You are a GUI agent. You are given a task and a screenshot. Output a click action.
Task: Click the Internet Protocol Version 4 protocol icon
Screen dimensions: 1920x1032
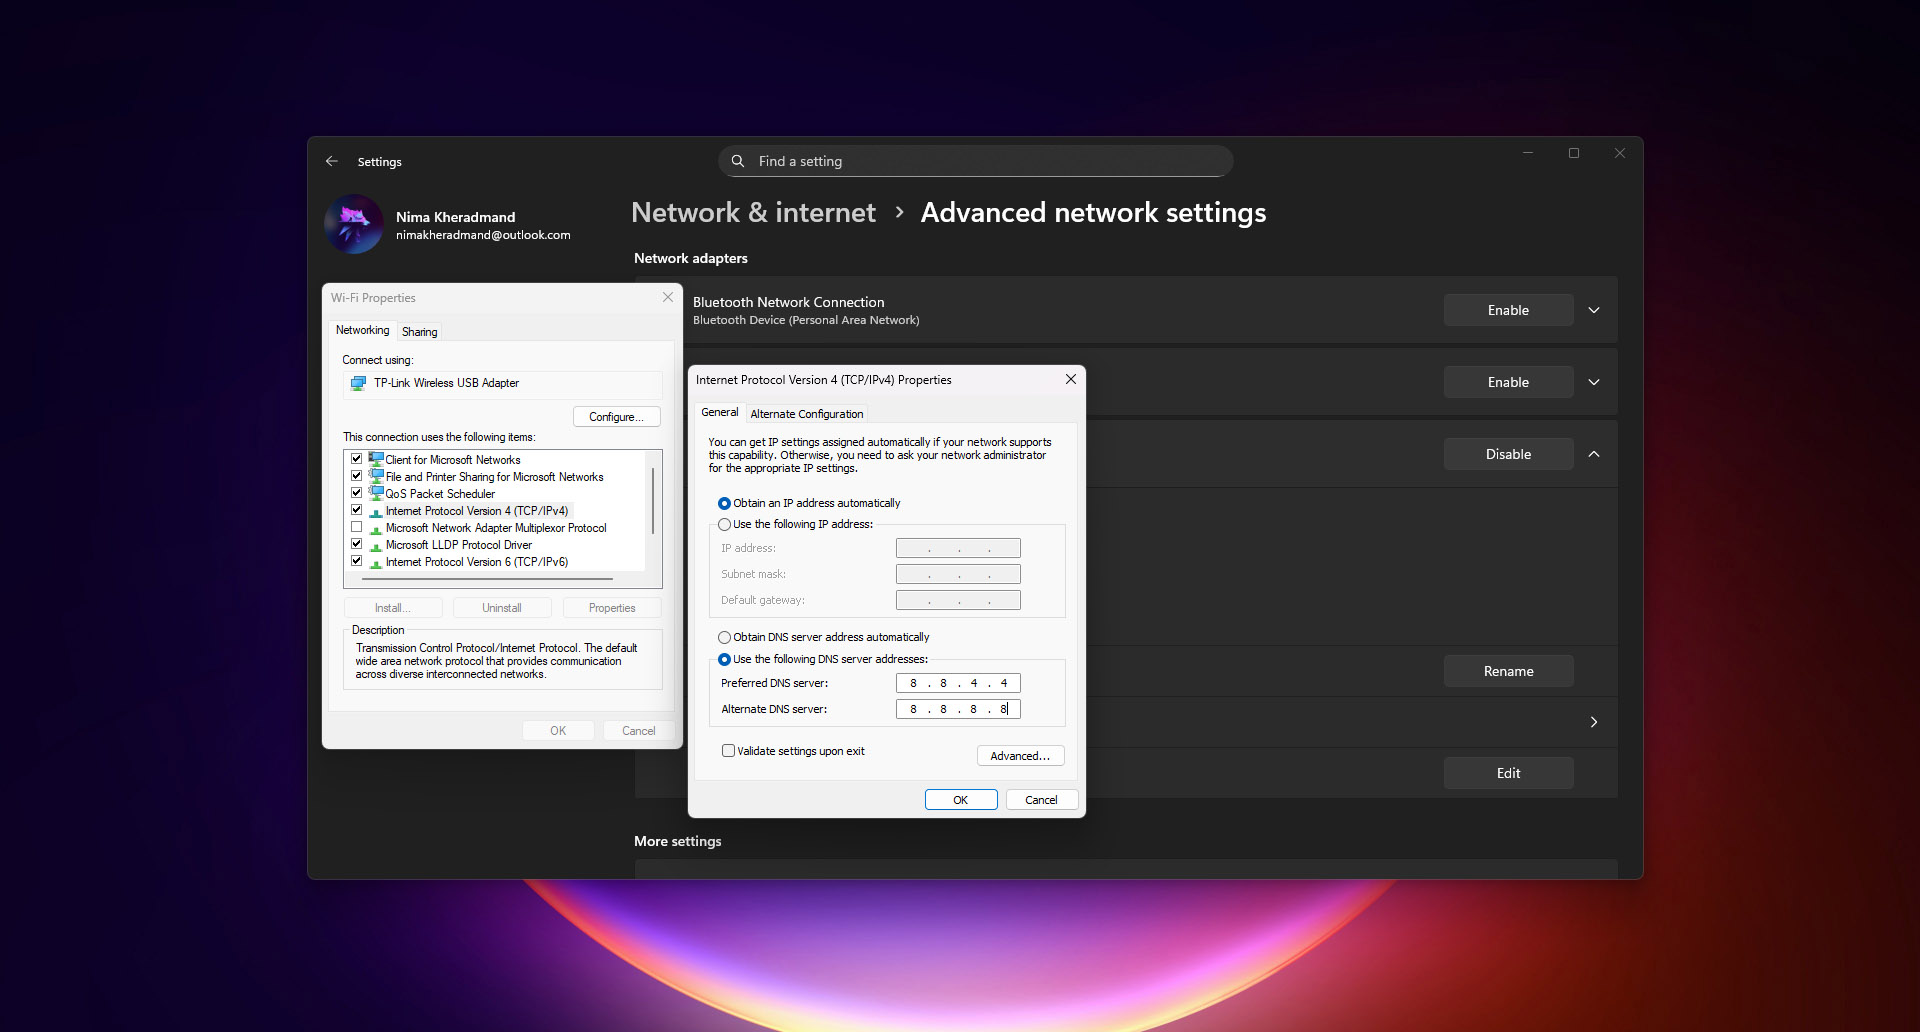(x=375, y=510)
